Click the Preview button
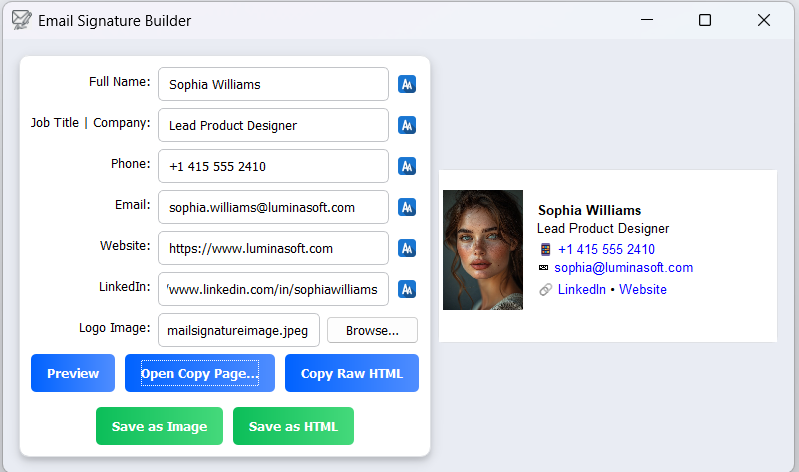The image size is (799, 472). 73,373
